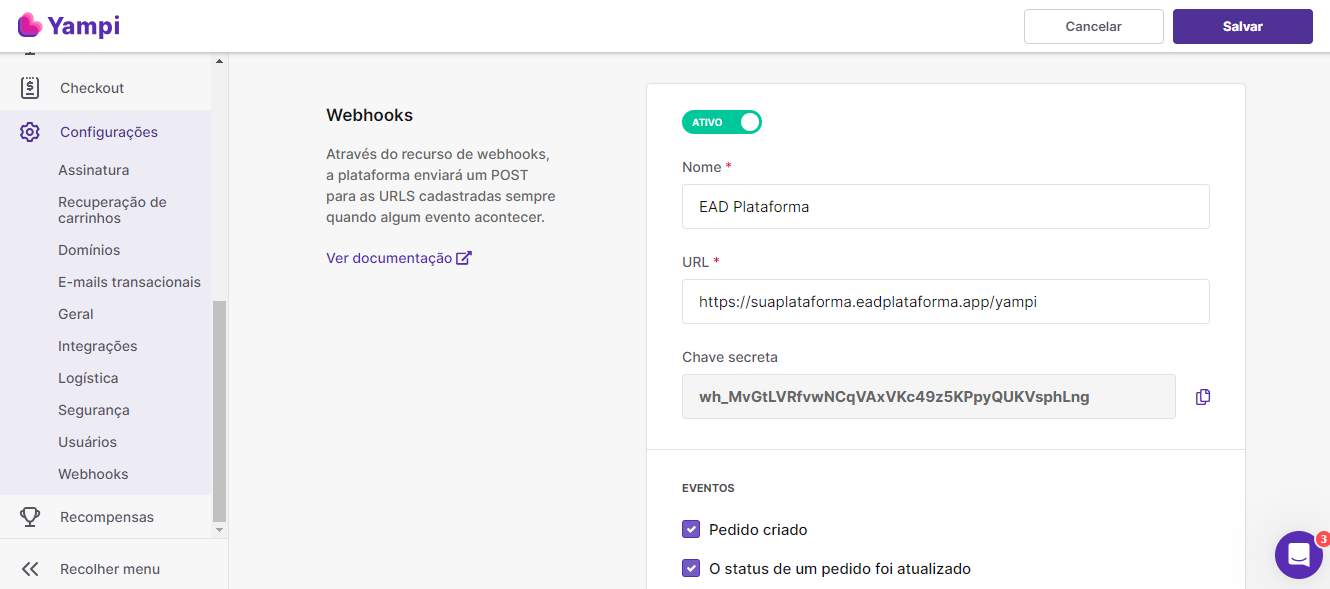
Task: Click the Checkout receipt icon
Action: click(30, 88)
